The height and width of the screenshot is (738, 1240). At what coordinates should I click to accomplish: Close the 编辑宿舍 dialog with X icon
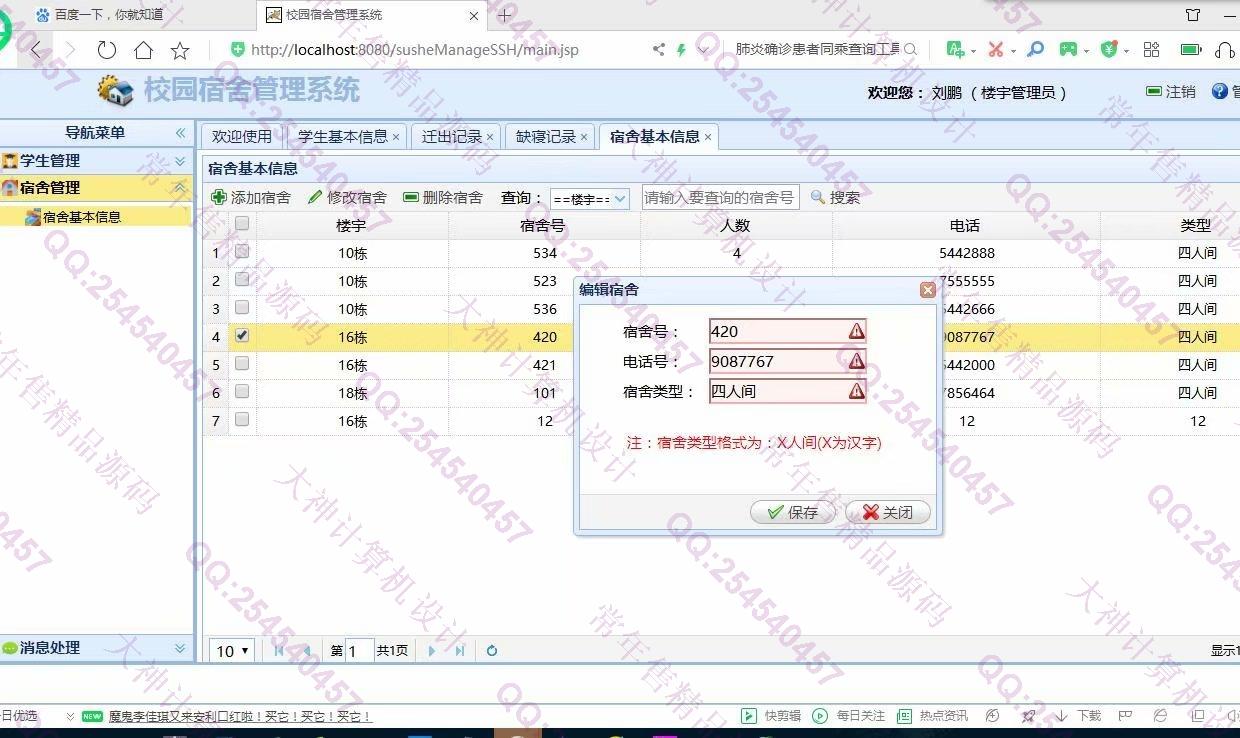click(927, 290)
